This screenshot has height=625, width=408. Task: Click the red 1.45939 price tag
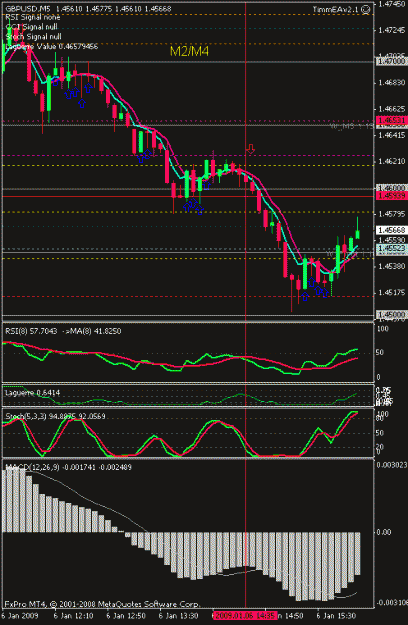pos(392,195)
